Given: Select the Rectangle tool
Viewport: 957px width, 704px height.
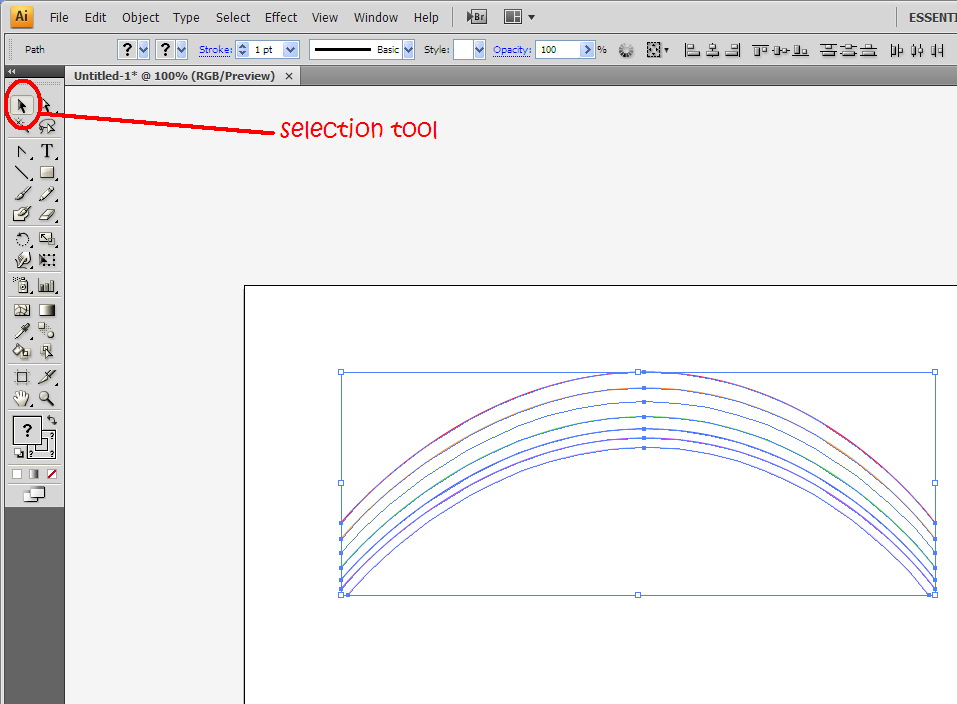Looking at the screenshot, I should click(47, 173).
